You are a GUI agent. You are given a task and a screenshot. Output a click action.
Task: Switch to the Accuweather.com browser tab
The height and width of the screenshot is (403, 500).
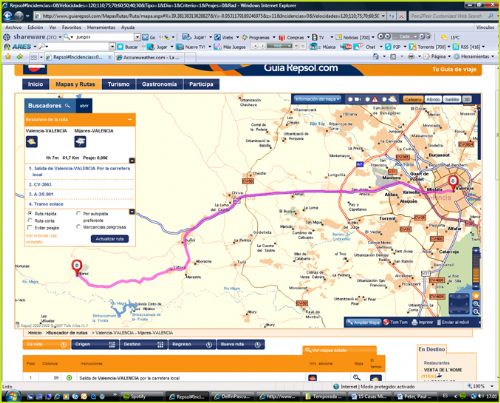click(150, 57)
